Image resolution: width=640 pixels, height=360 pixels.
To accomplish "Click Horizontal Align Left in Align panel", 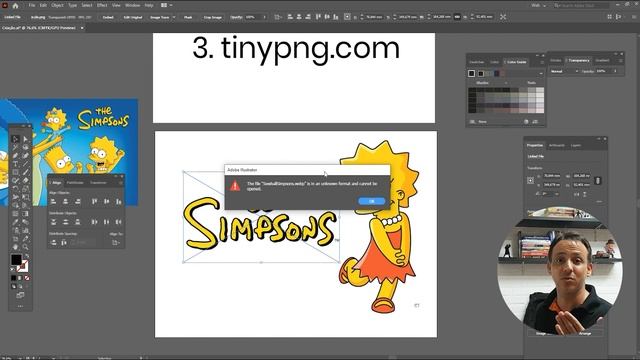I will click(53, 202).
